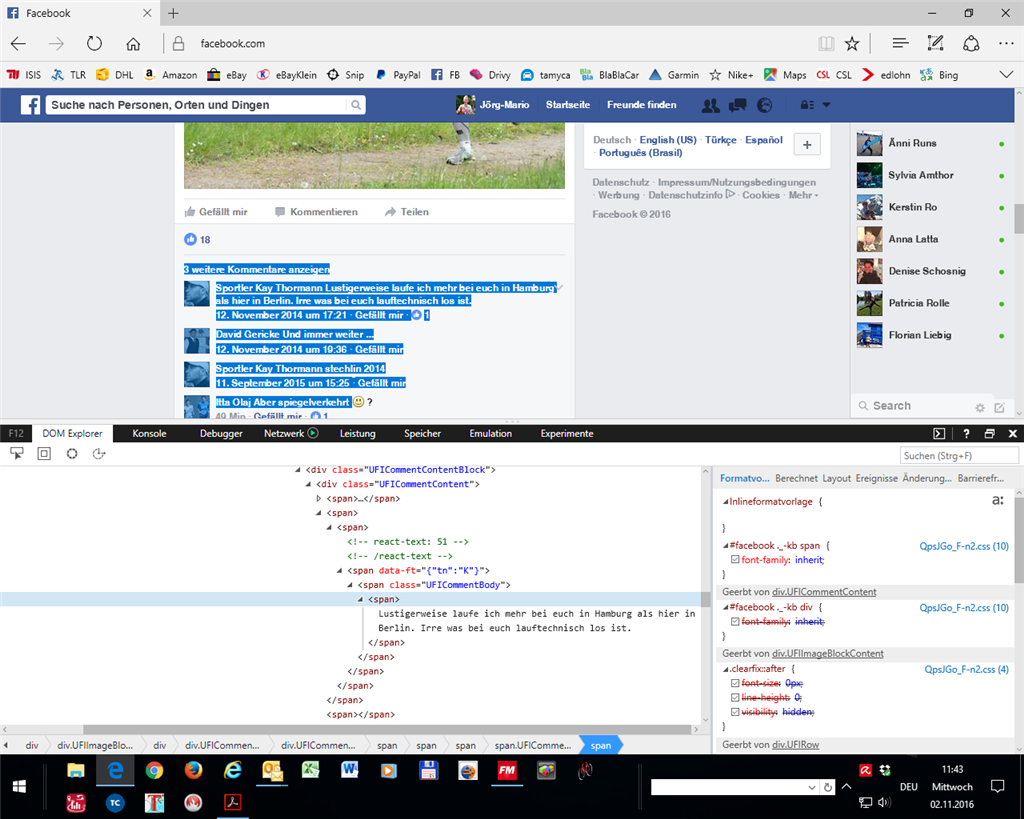The width and height of the screenshot is (1024, 819).
Task: Launch Firefox from taskbar
Action: (x=193, y=771)
